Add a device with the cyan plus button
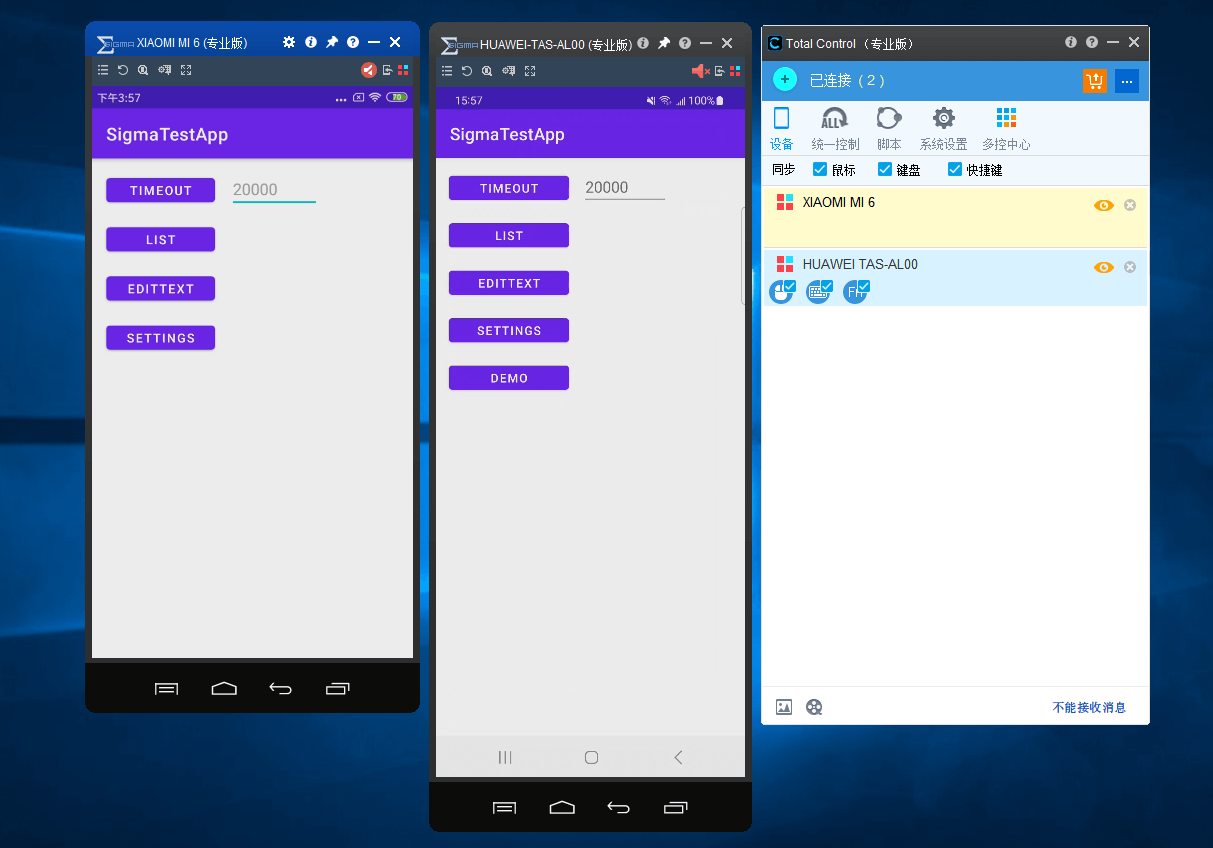The height and width of the screenshot is (848, 1213). click(785, 80)
